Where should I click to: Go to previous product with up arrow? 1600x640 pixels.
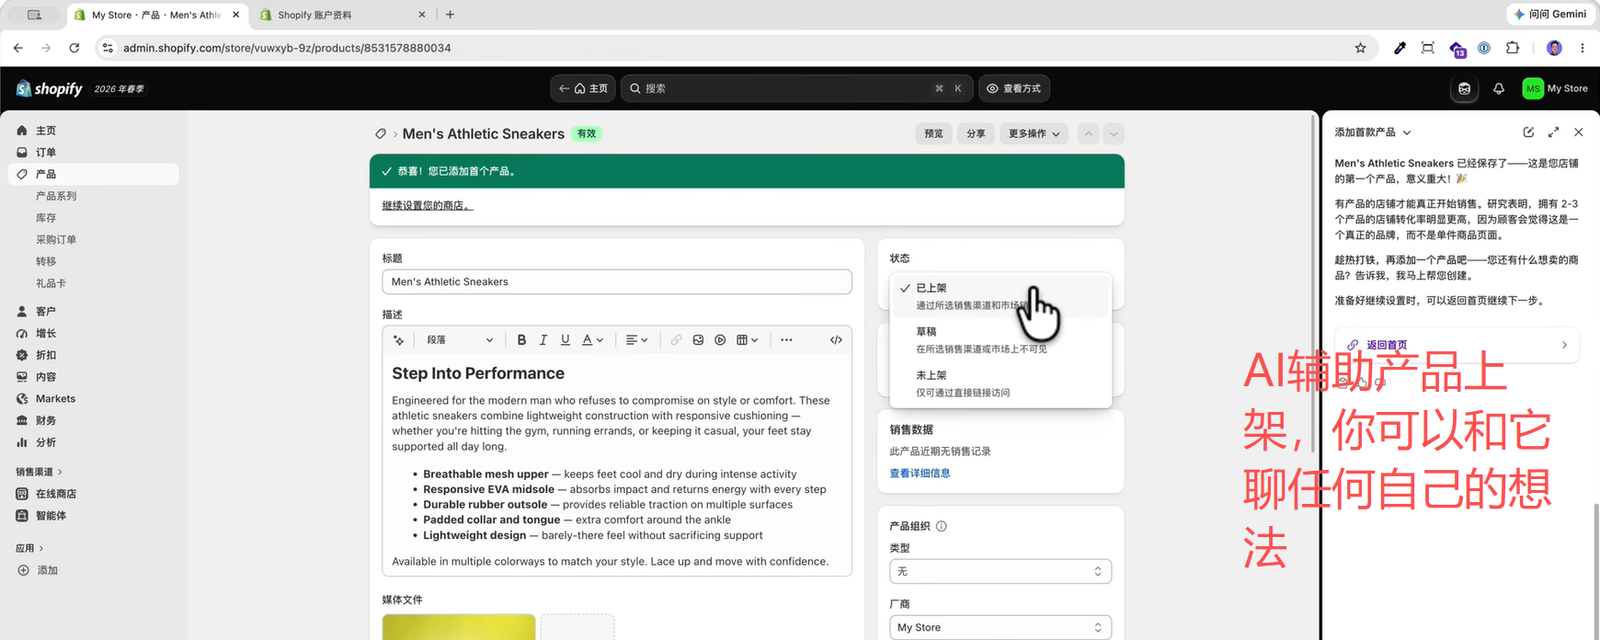1088,134
